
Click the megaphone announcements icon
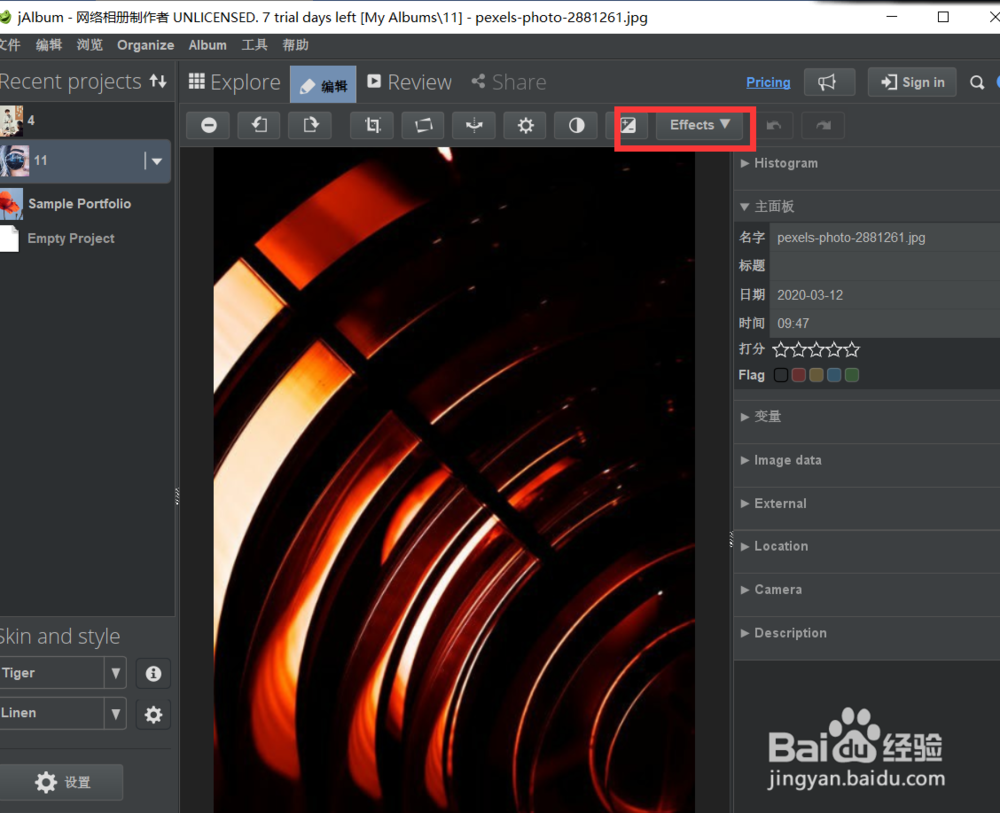828,82
